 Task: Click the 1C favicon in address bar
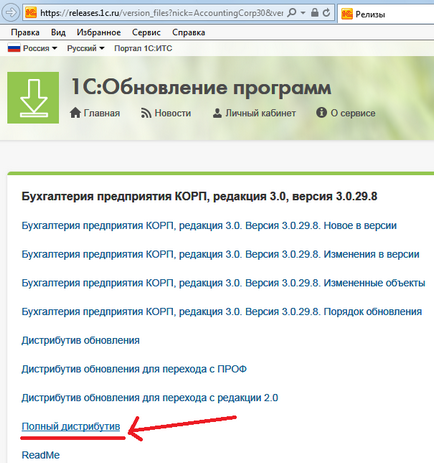pos(31,13)
